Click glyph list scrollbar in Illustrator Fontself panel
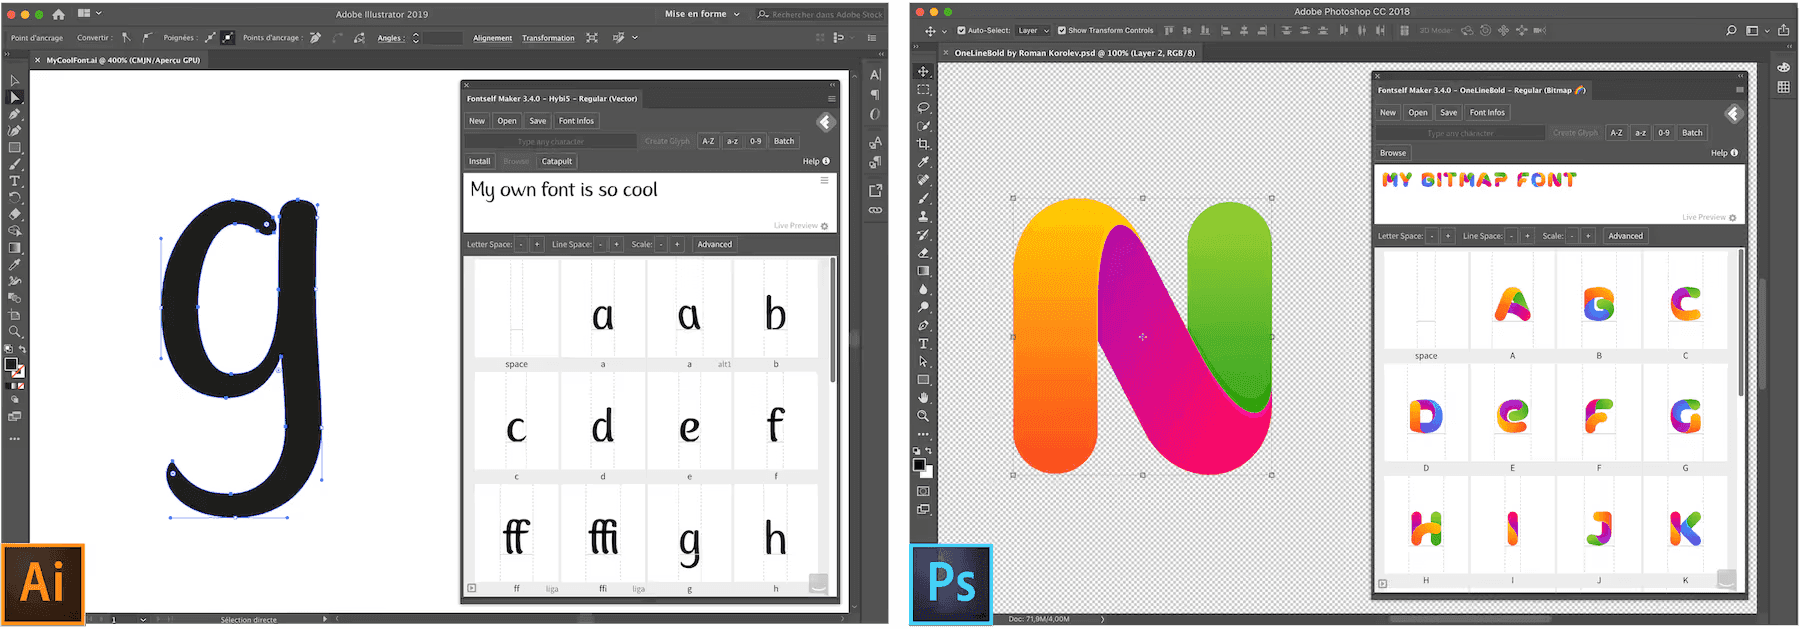1800x629 pixels. pos(832,320)
